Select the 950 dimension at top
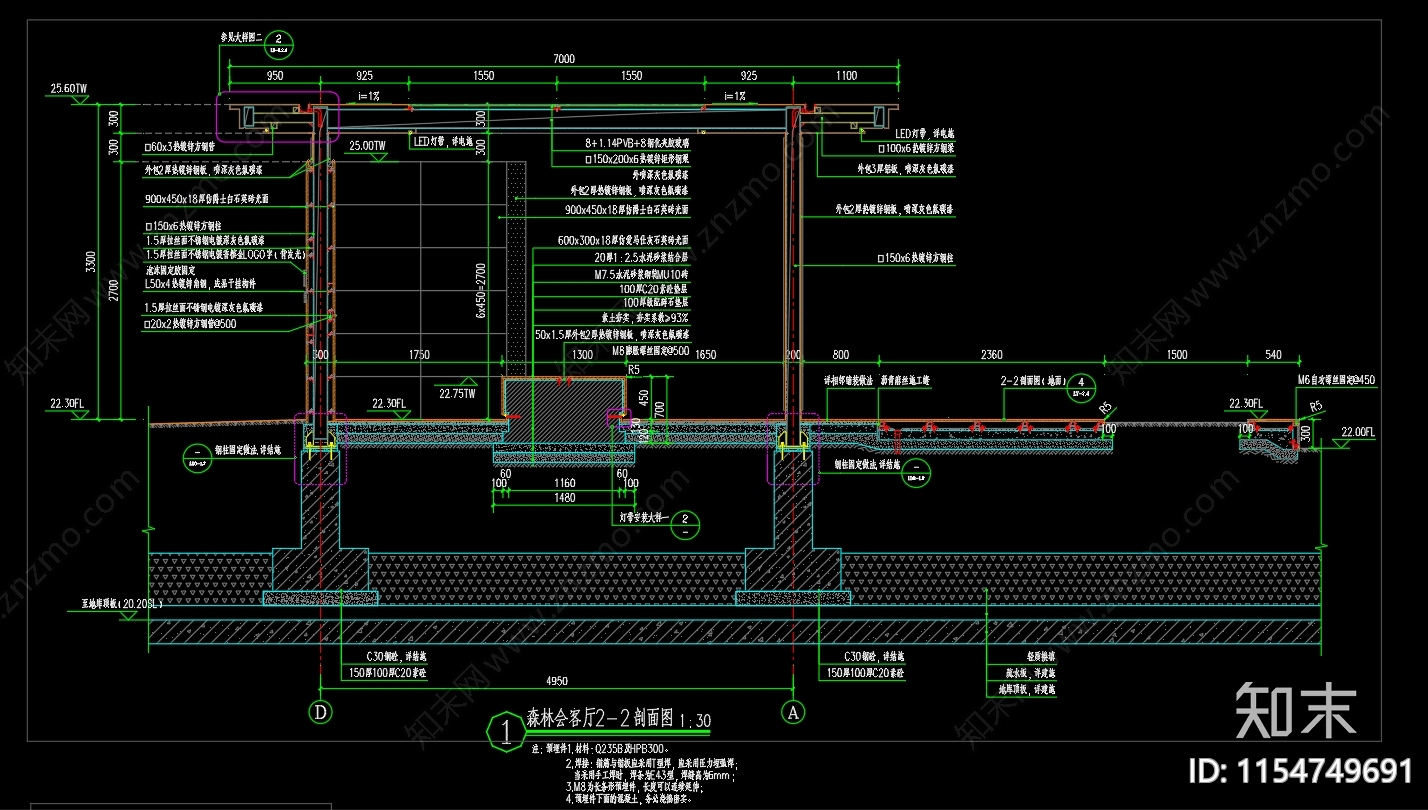The image size is (1428, 810). tap(274, 76)
